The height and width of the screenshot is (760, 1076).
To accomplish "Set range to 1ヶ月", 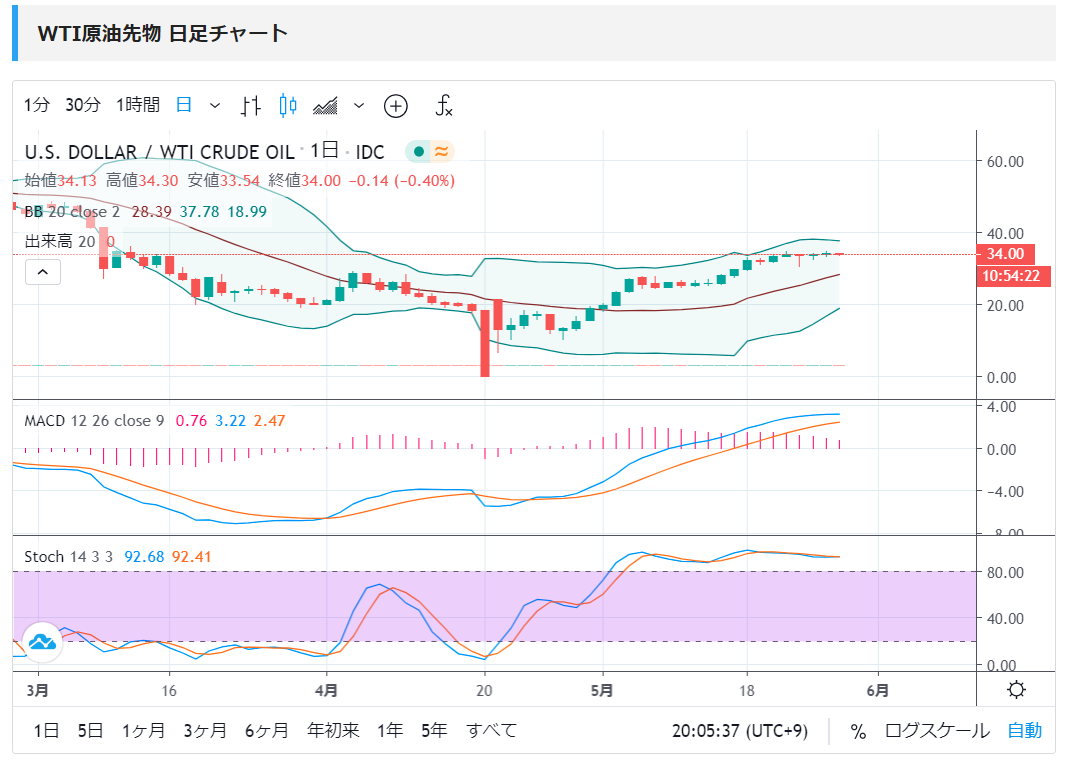I will coord(143,731).
